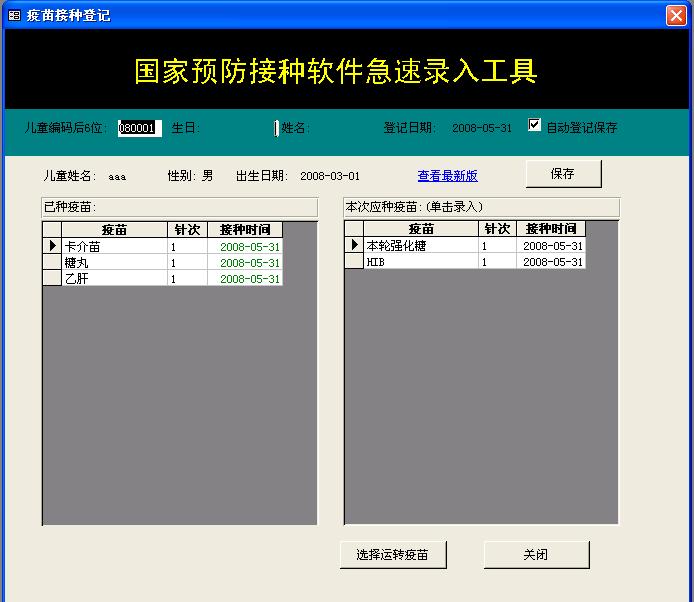Click the 选择运转疫苗 button
694x602 pixels.
tap(392, 554)
